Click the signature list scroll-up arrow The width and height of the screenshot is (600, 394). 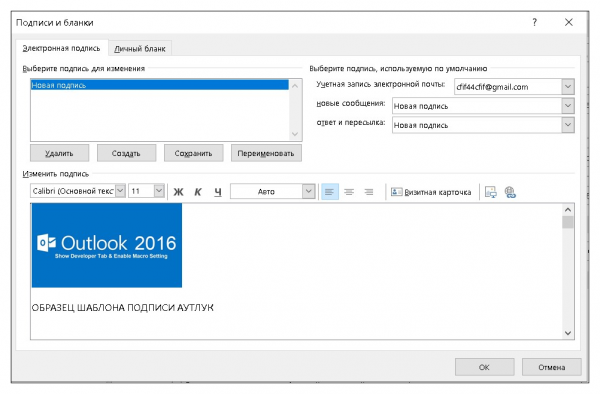pos(295,86)
